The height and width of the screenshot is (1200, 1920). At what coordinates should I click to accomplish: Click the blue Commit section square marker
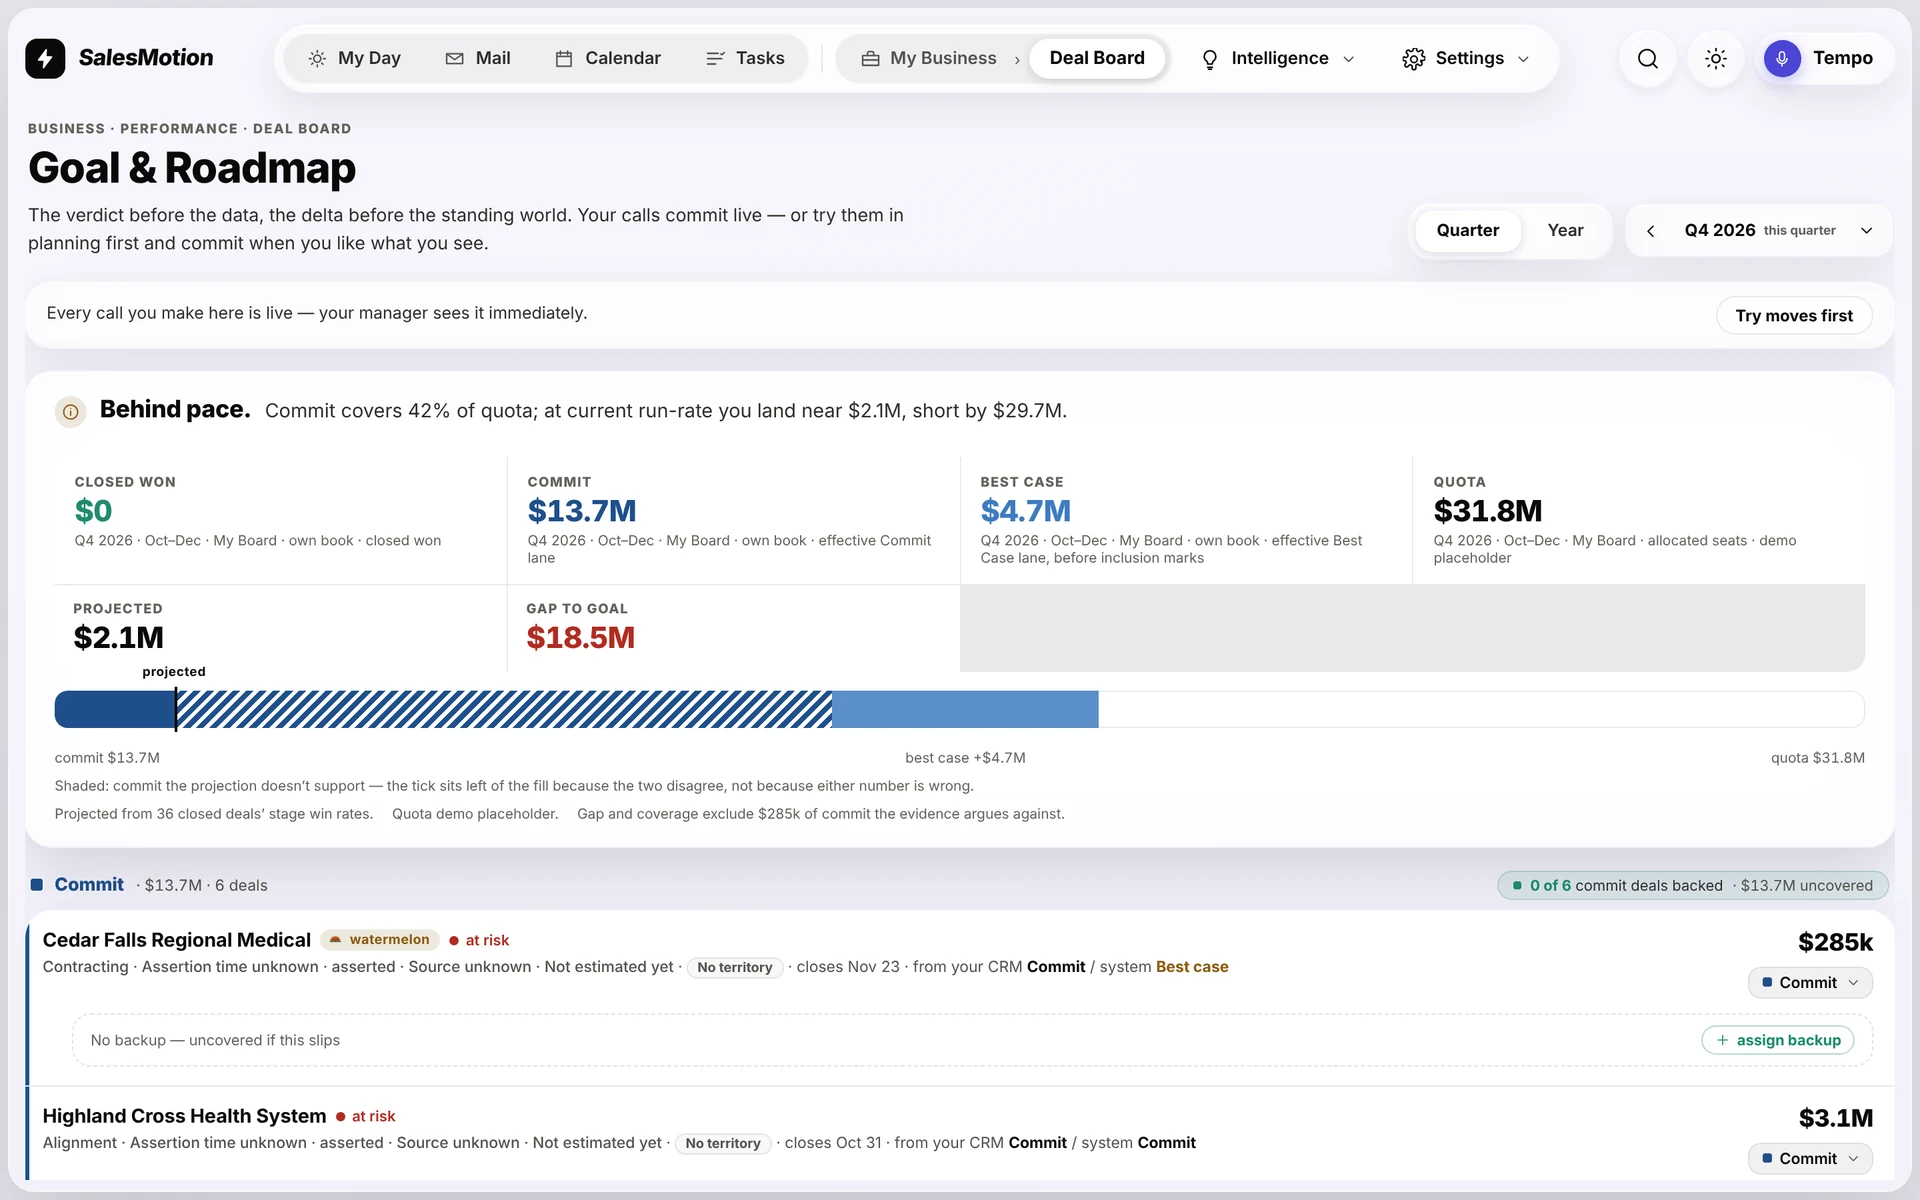(x=36, y=885)
